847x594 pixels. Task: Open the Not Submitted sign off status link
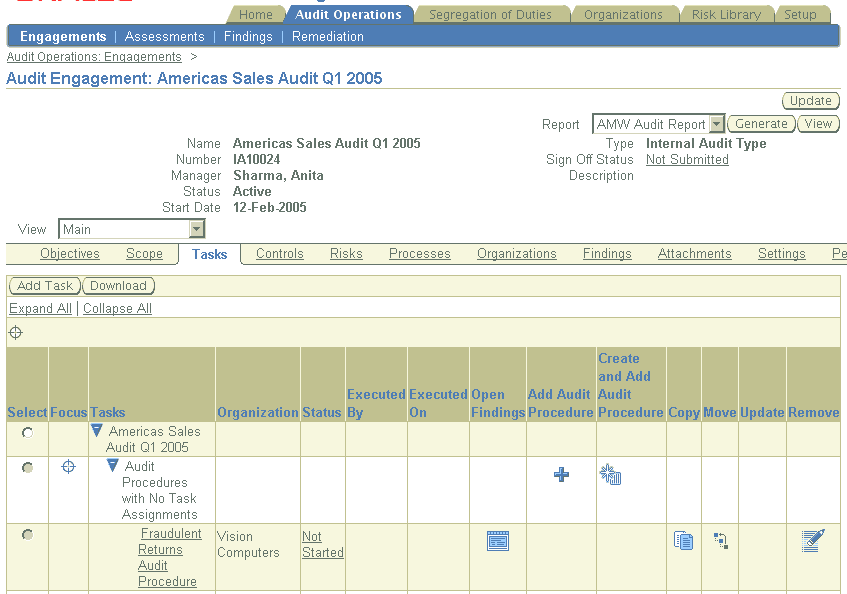pyautogui.click(x=687, y=160)
